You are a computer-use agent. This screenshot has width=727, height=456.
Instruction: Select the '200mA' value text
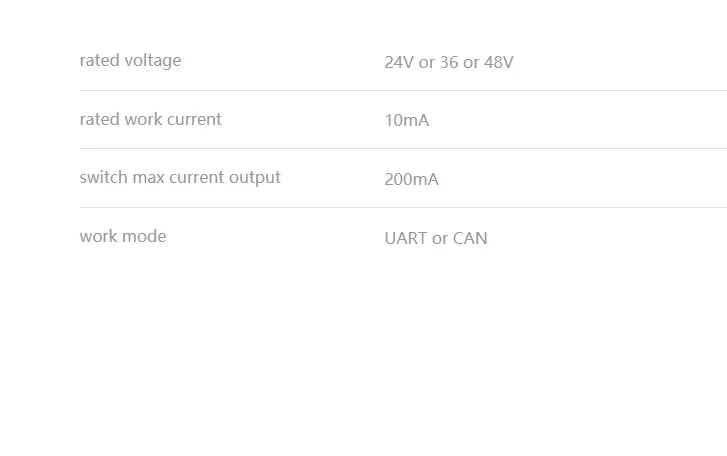click(411, 180)
